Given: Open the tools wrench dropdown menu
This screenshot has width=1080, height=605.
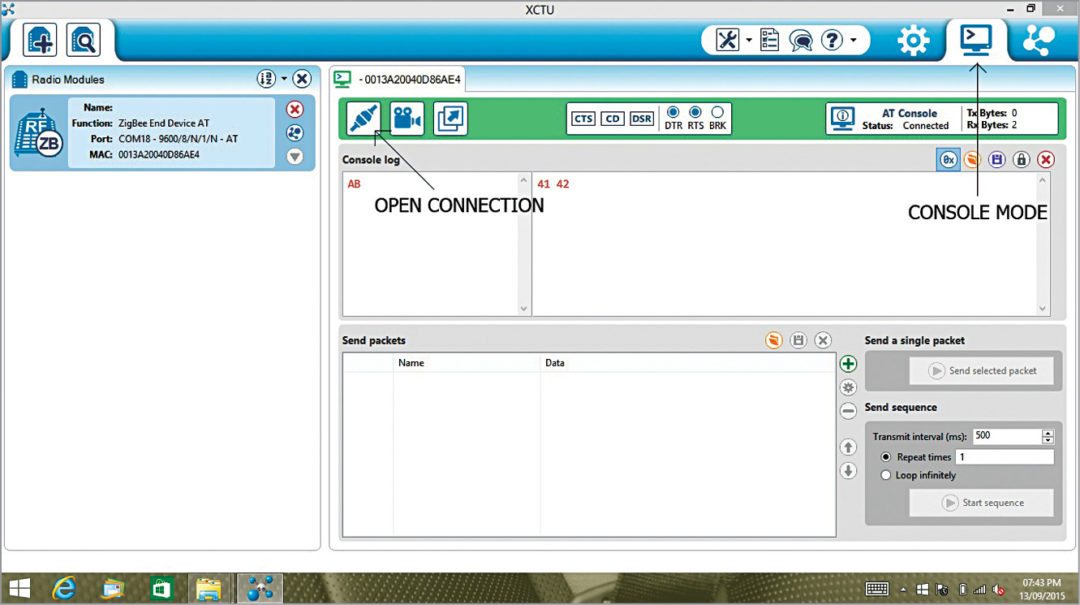Looking at the screenshot, I should [734, 40].
